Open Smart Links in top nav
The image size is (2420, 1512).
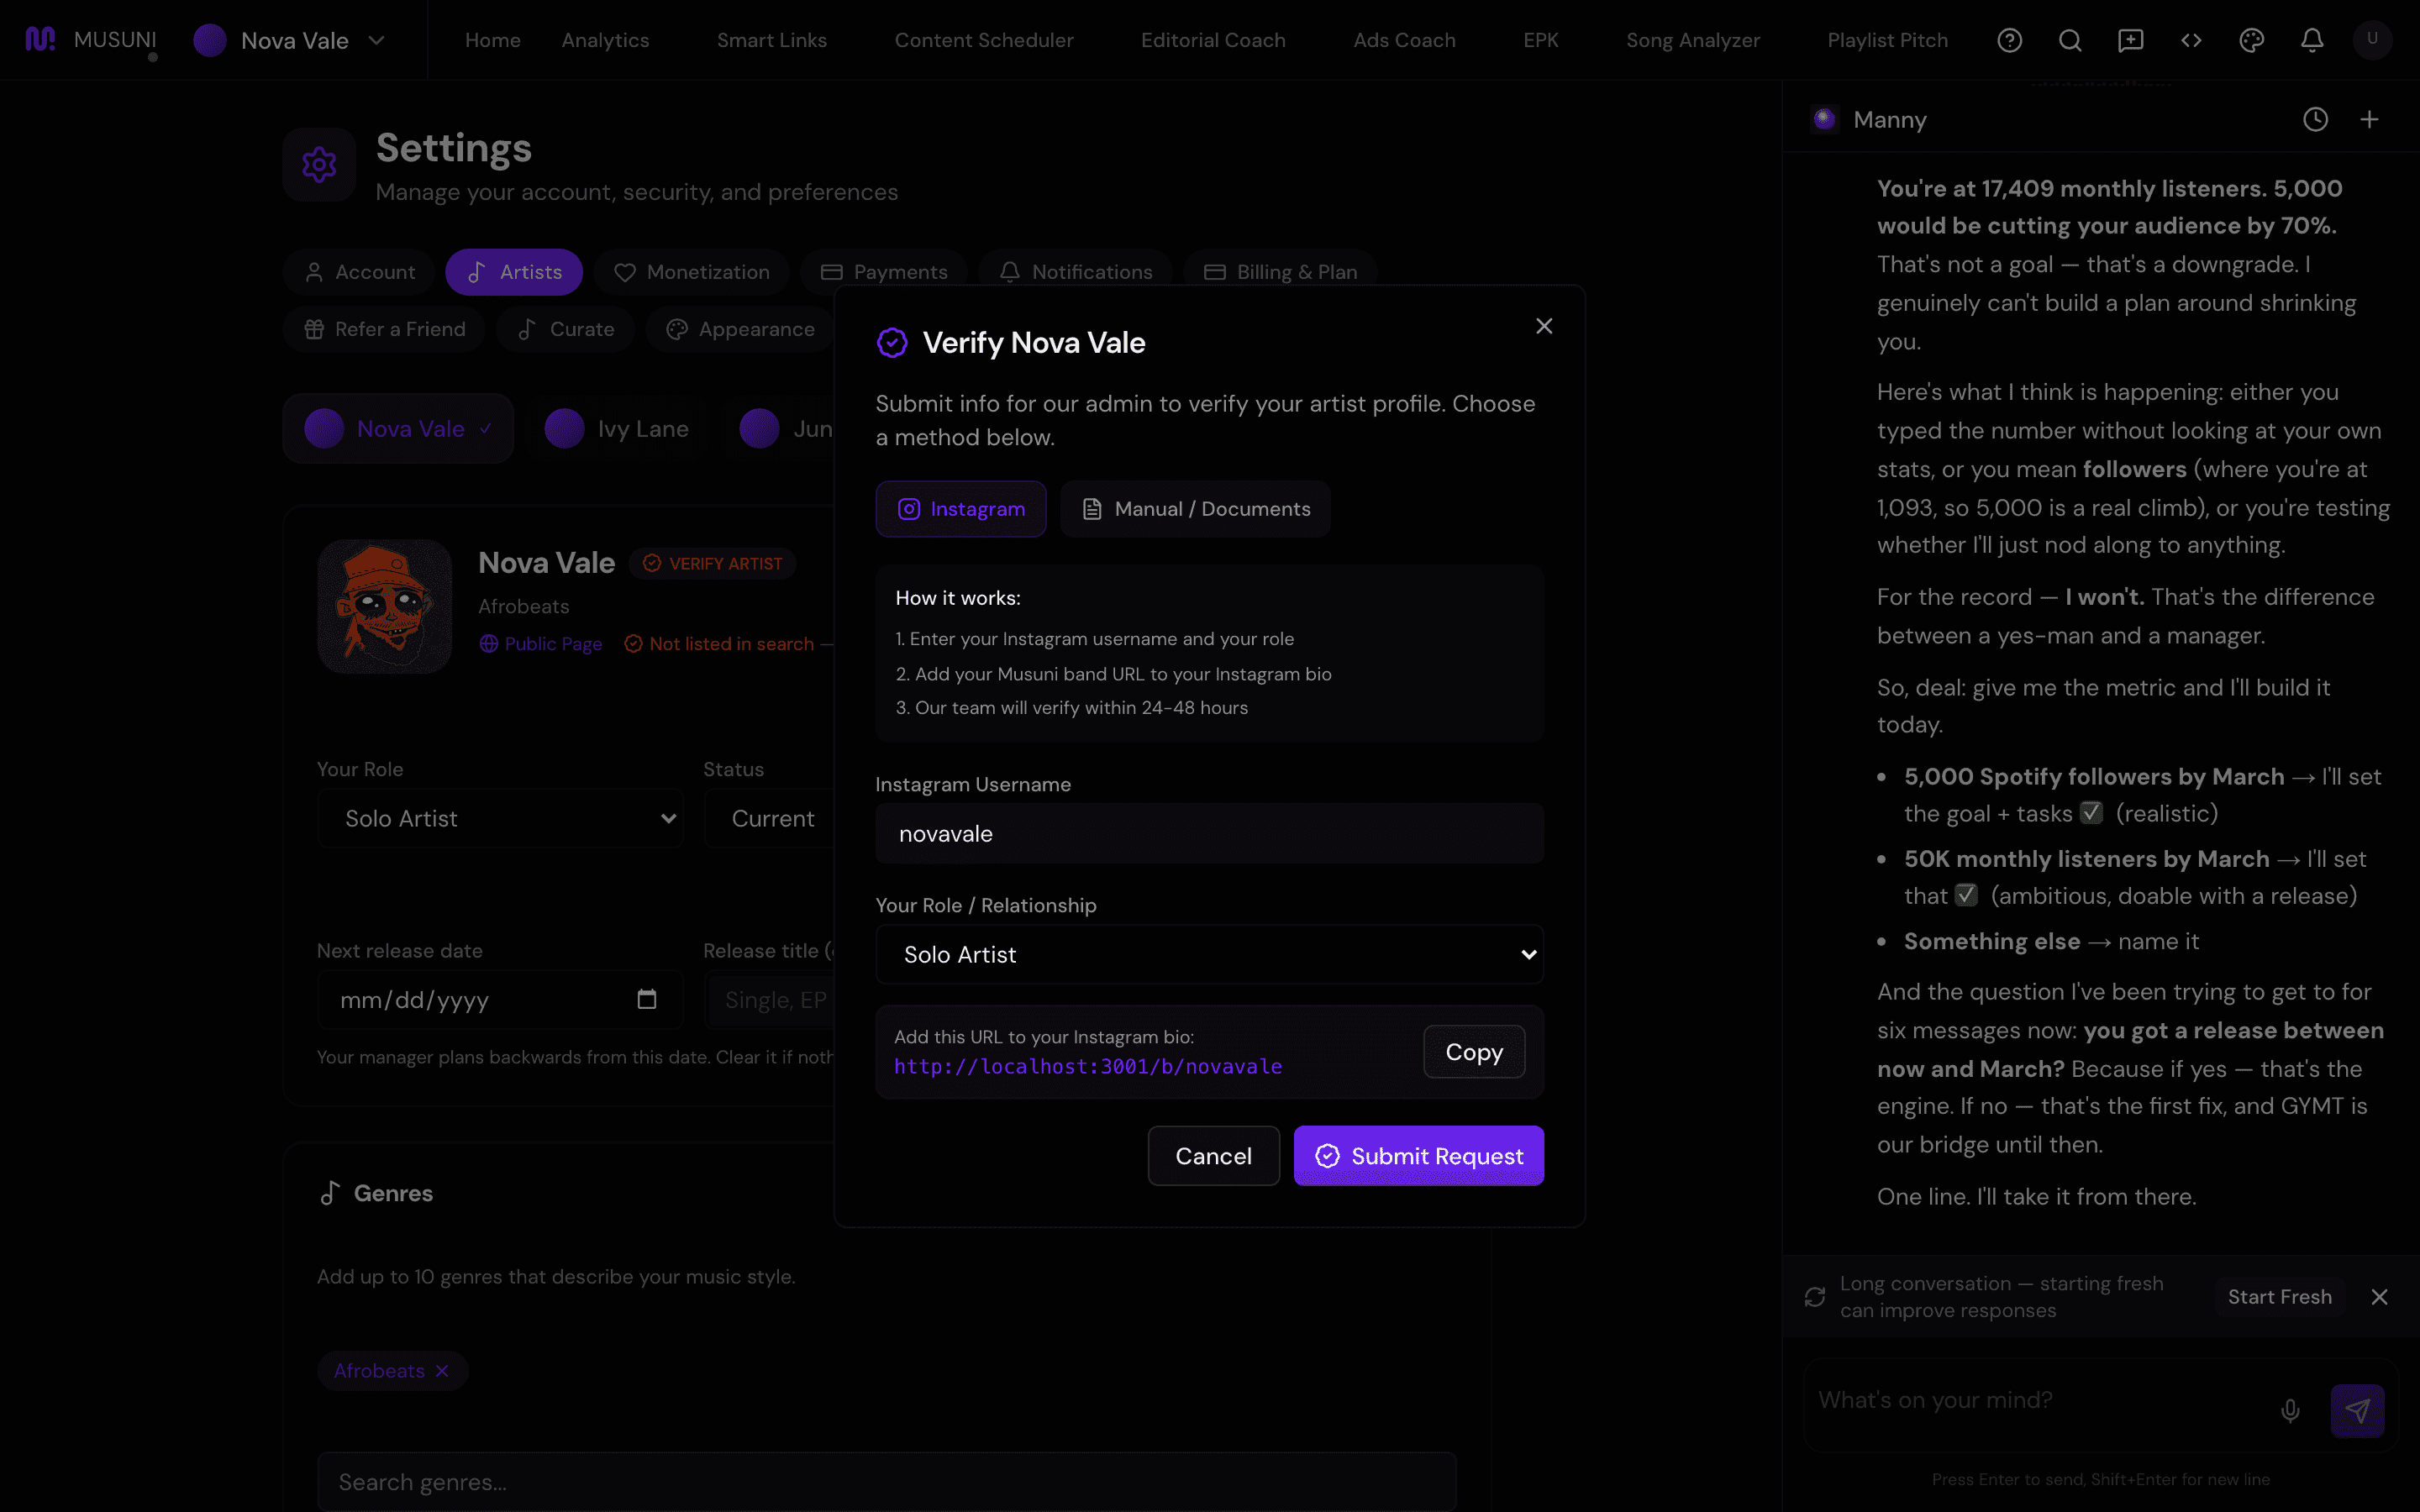[771, 40]
